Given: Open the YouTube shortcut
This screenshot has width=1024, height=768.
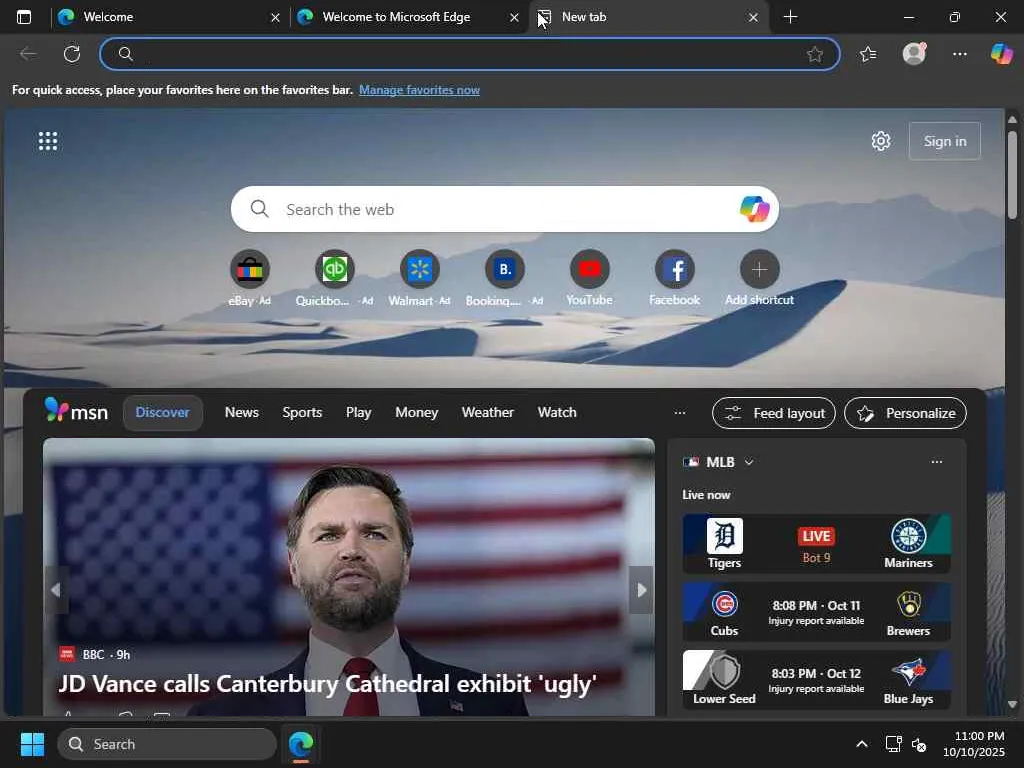Looking at the screenshot, I should 589,269.
